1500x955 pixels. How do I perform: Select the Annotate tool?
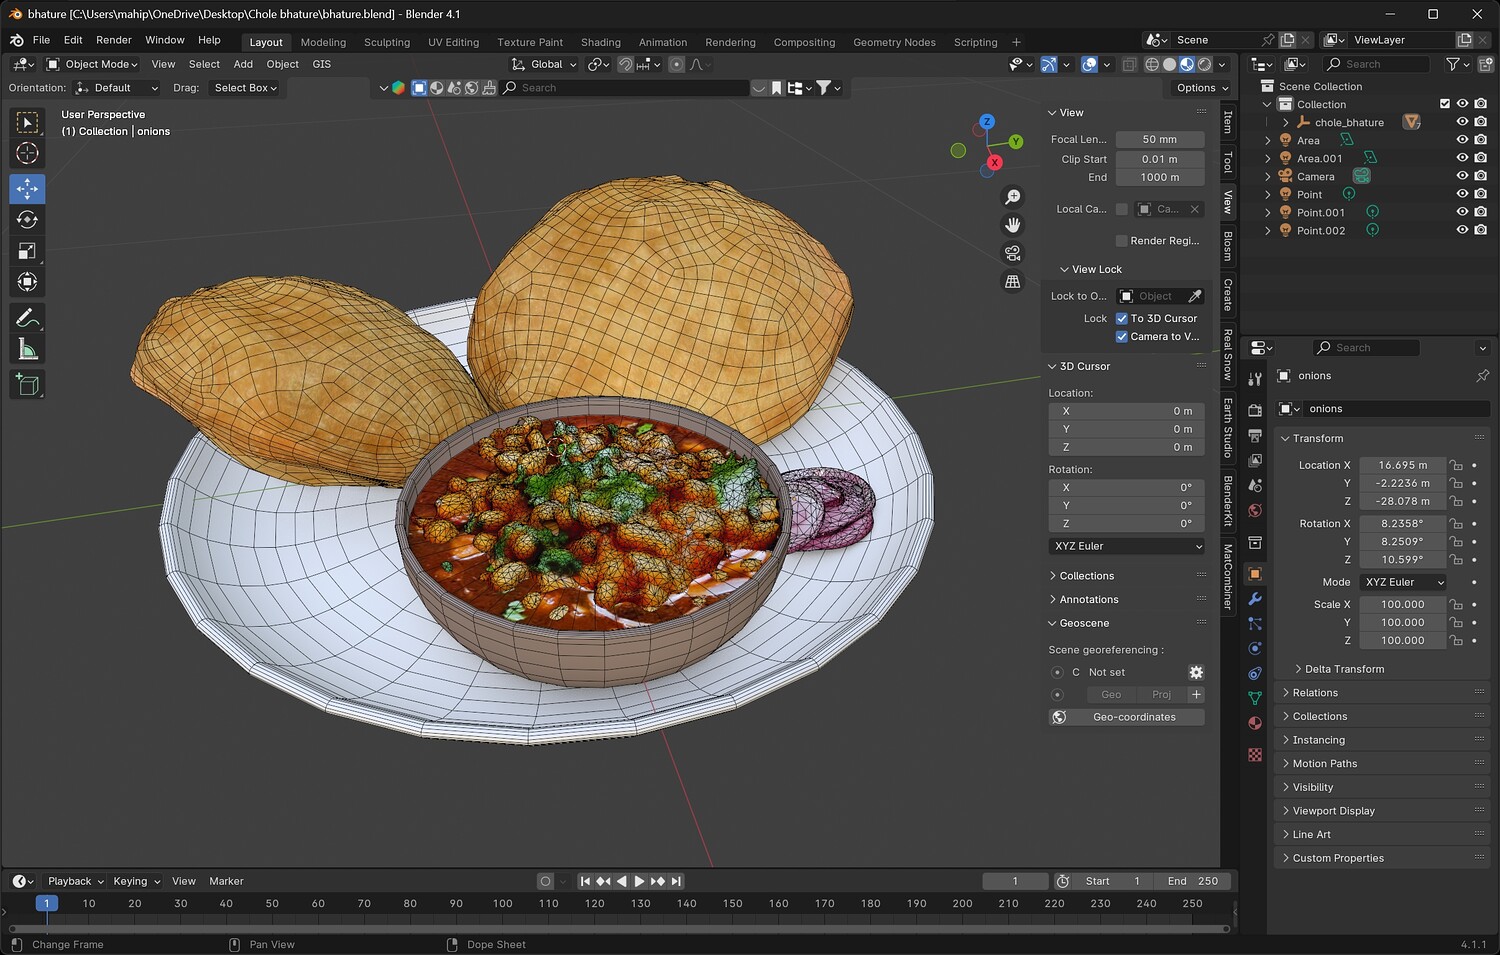[28, 318]
